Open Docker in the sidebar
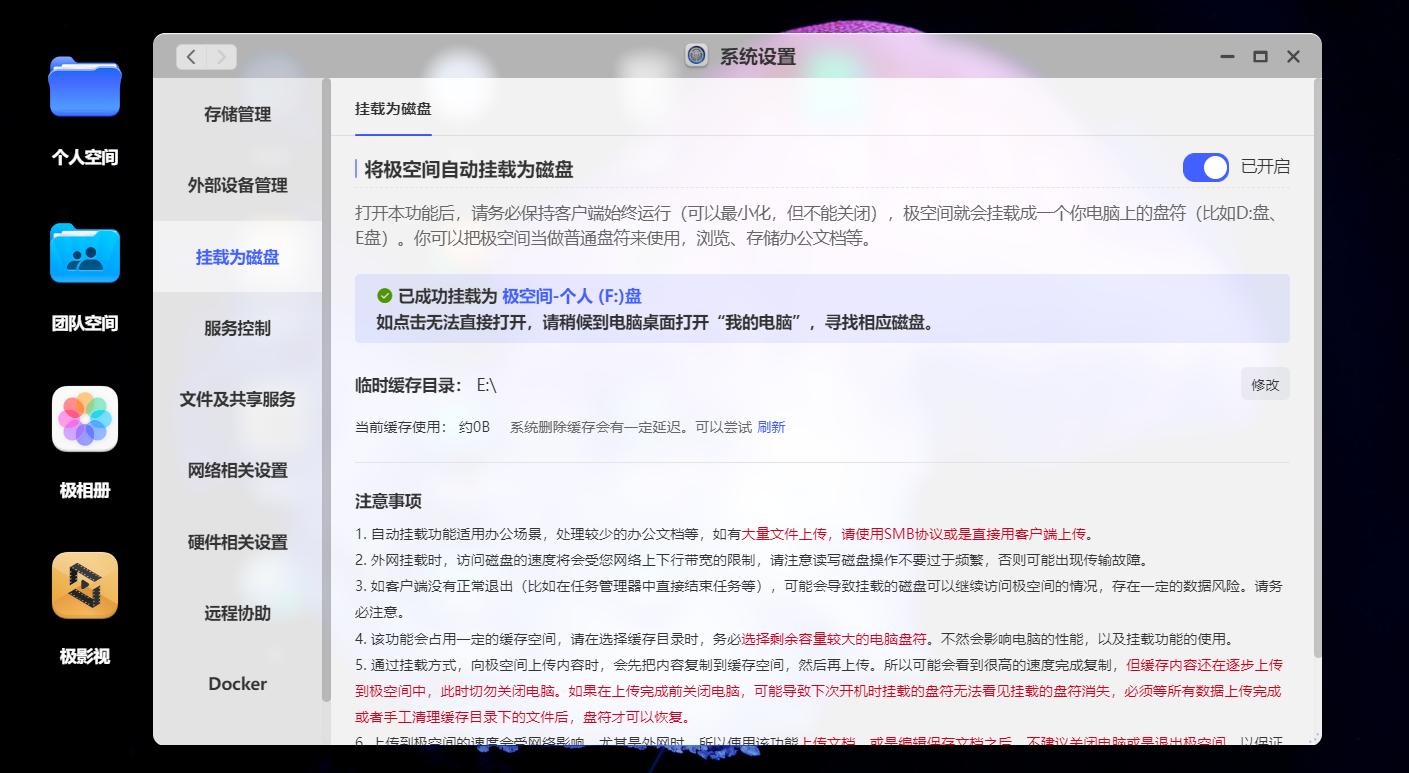Screen dimensions: 1409x773 coord(238,684)
